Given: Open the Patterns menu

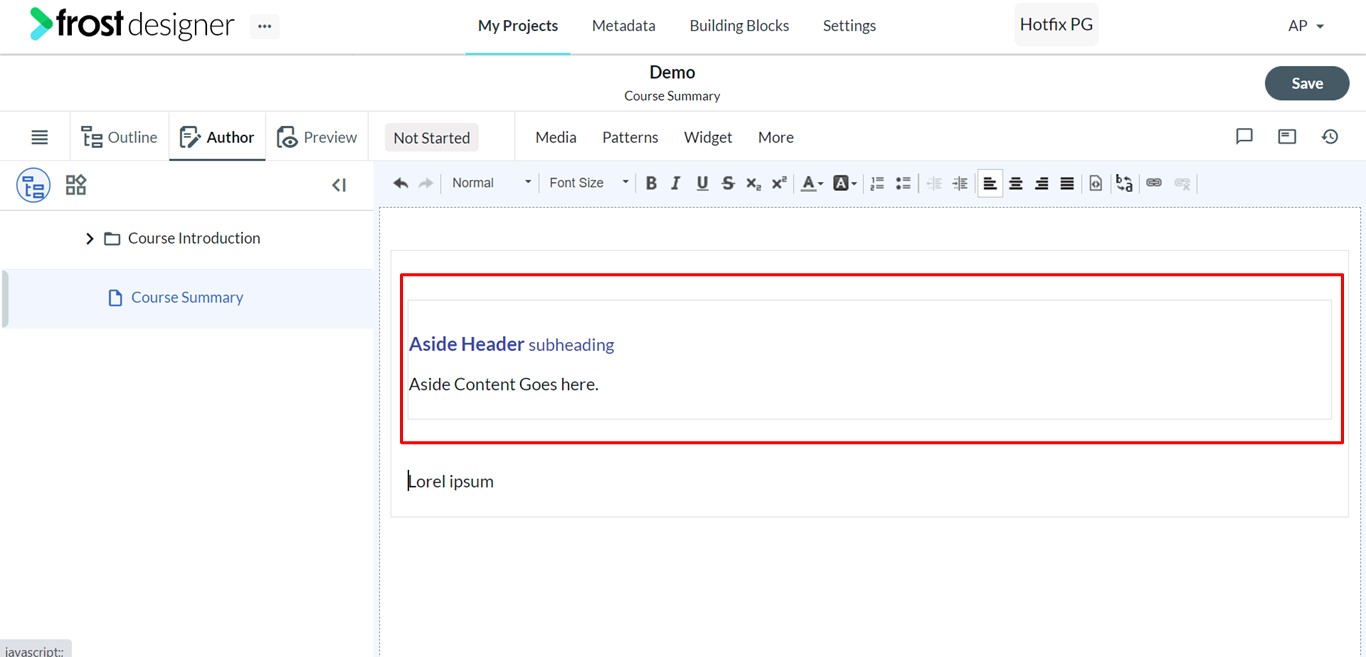Looking at the screenshot, I should [x=630, y=137].
